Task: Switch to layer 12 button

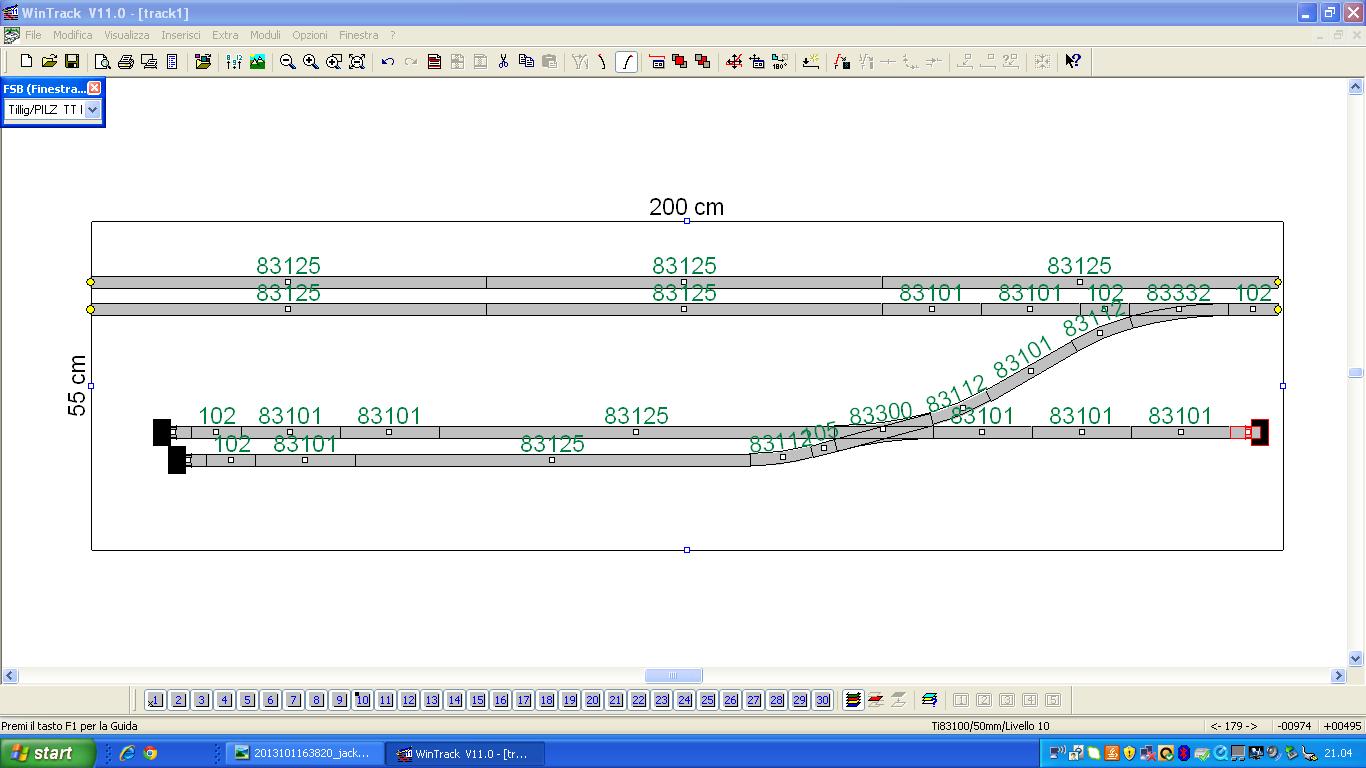Action: 408,700
